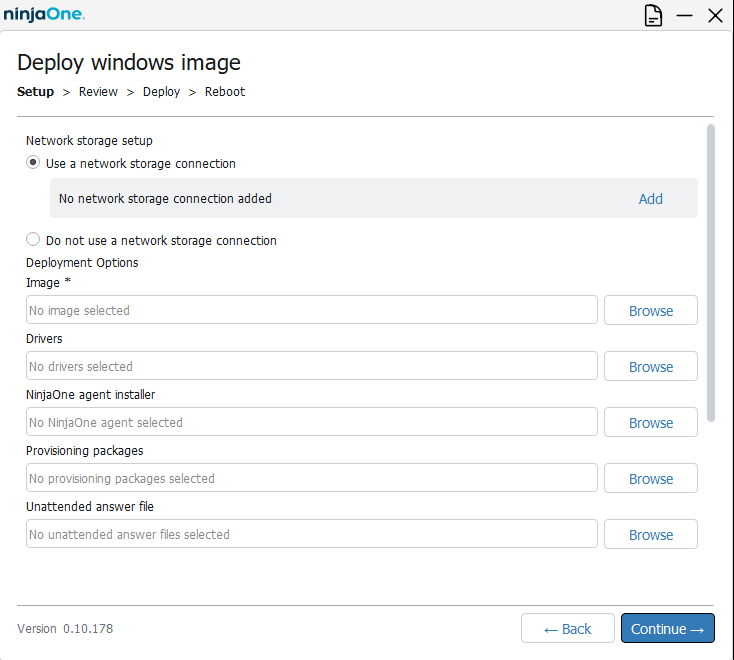Click the NinjaOne logo

pyautogui.click(x=44, y=15)
